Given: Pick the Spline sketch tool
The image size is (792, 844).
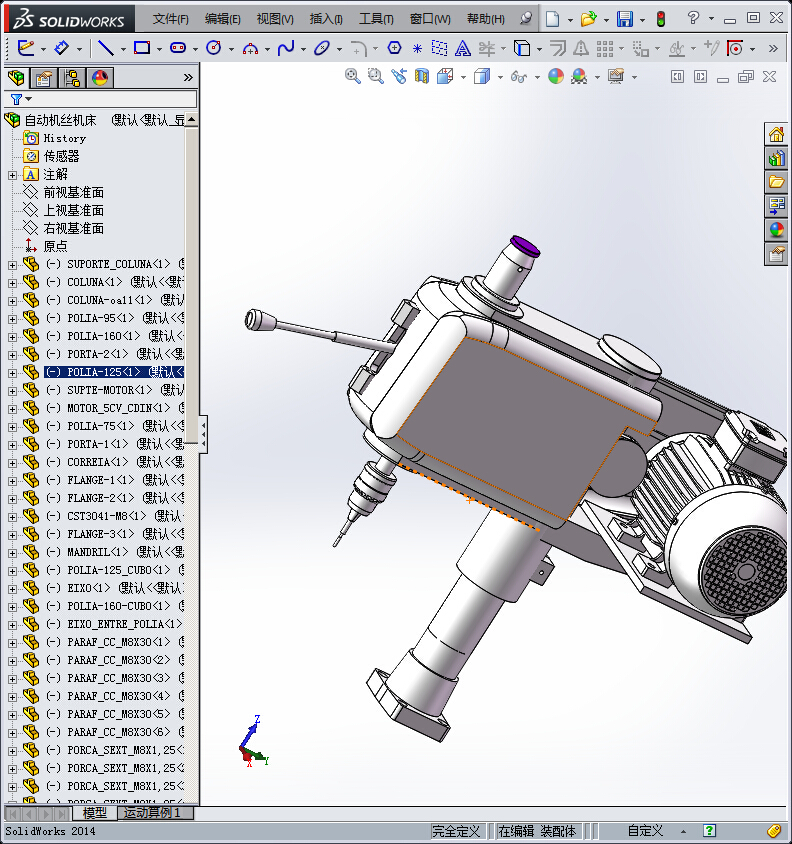Looking at the screenshot, I should (286, 47).
